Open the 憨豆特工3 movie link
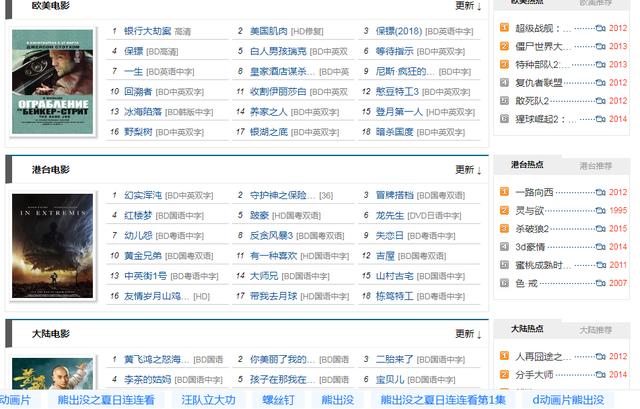This screenshot has height=409, width=640. tap(397, 92)
